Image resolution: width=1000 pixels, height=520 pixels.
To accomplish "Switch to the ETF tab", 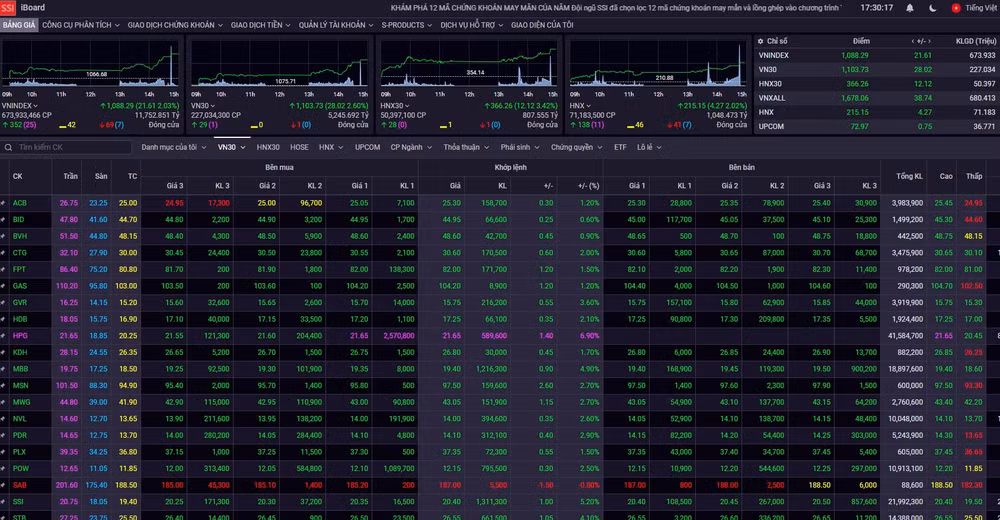I will (x=620, y=147).
